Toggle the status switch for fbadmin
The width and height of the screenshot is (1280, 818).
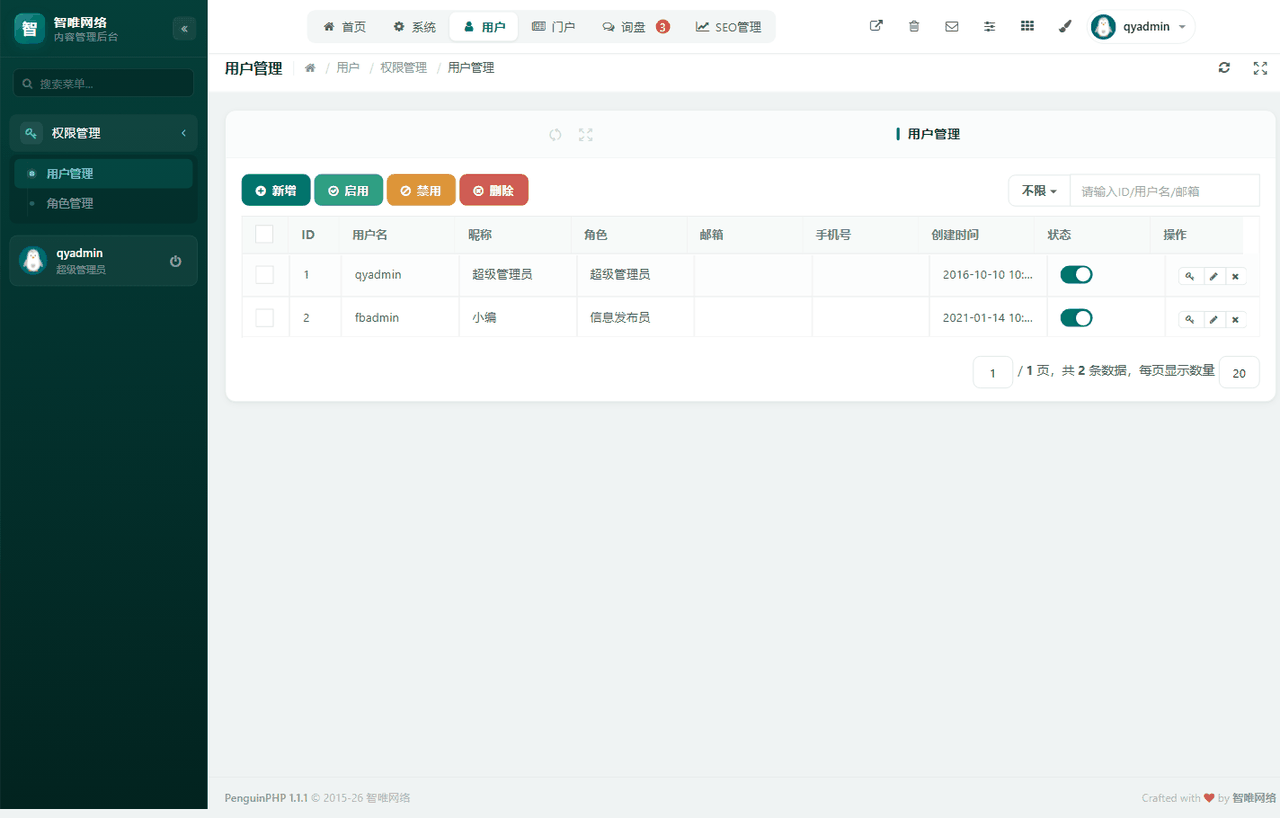click(x=1076, y=318)
